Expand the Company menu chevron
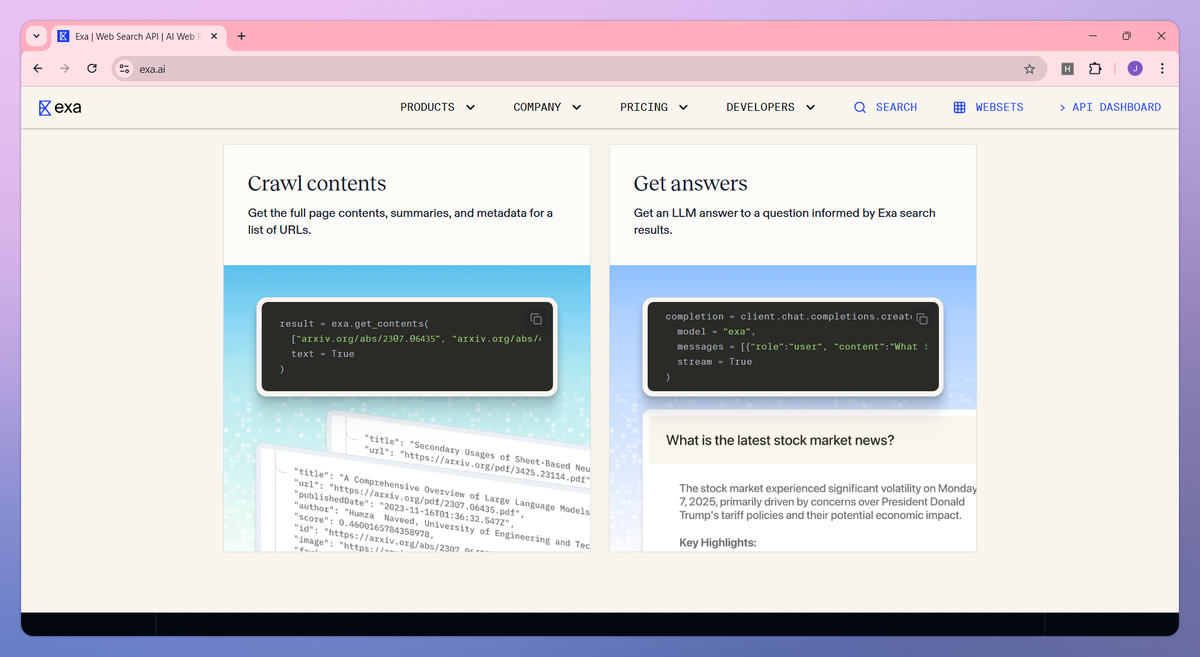The image size is (1200, 657). click(576, 107)
